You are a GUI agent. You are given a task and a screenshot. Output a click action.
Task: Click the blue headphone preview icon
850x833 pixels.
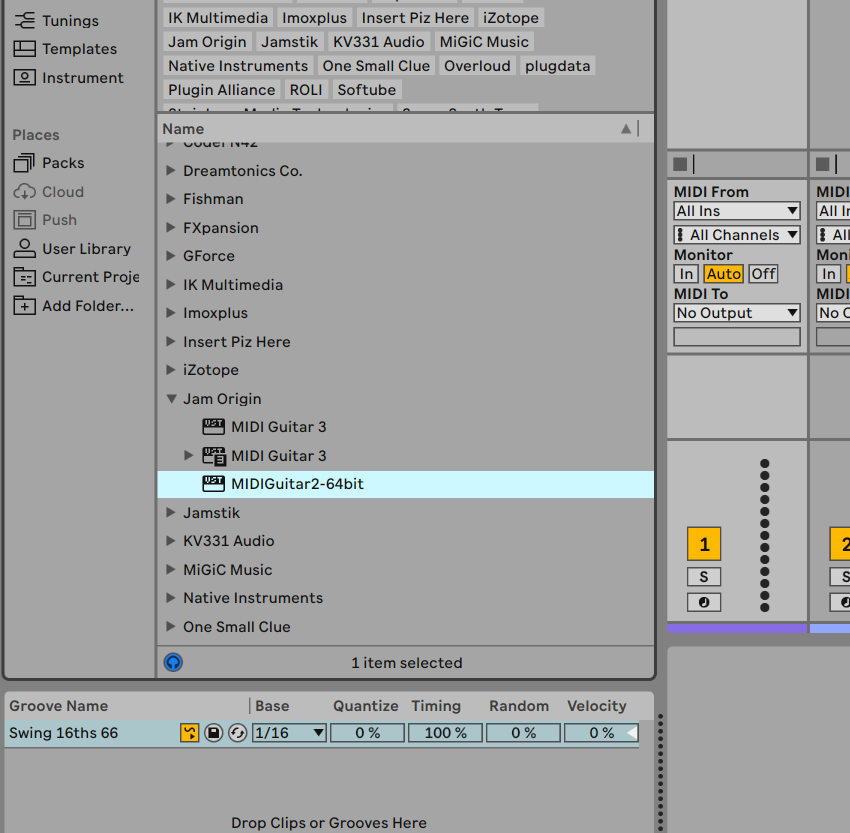pyautogui.click(x=173, y=662)
